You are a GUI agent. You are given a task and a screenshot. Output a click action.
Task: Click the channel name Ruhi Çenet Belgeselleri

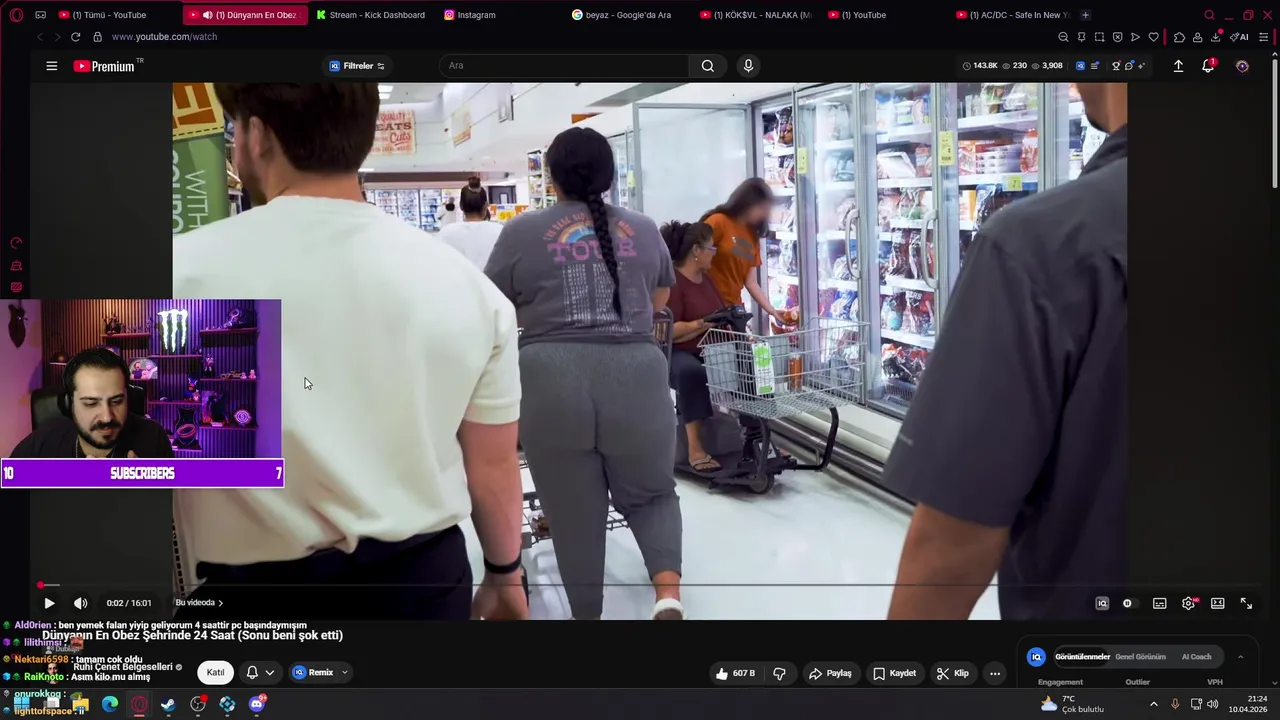pyautogui.click(x=123, y=667)
